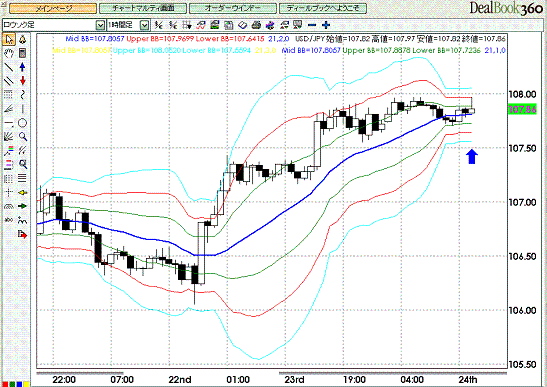Click the red arrow export icon
Screen dimensions: 547x387
coord(23,234)
